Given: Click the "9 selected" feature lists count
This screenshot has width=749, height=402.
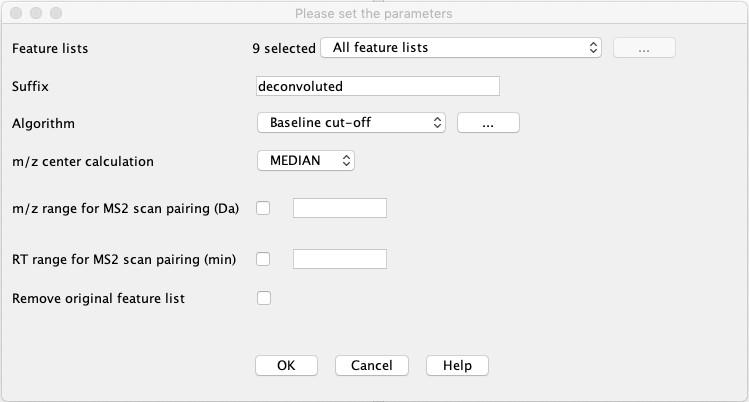Looking at the screenshot, I should tap(282, 47).
